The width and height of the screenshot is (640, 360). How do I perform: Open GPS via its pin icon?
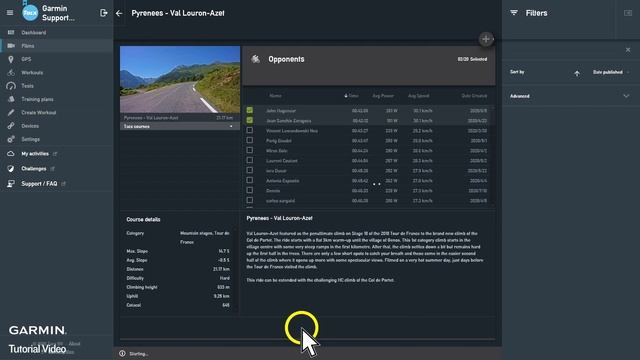pos(11,59)
